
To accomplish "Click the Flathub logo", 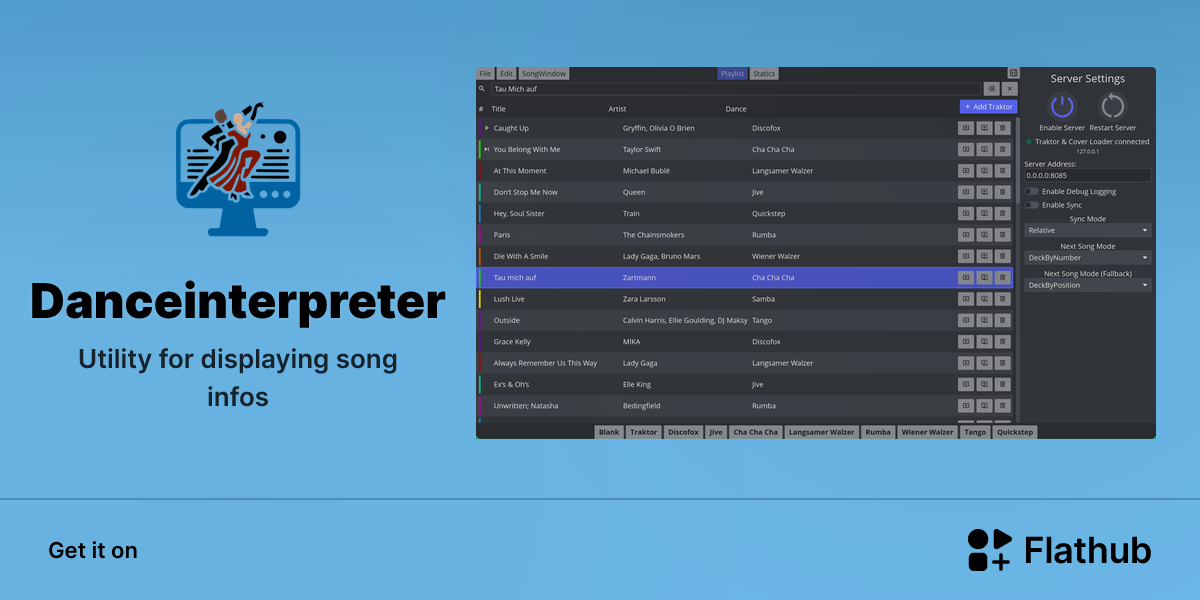I will pos(1059,550).
